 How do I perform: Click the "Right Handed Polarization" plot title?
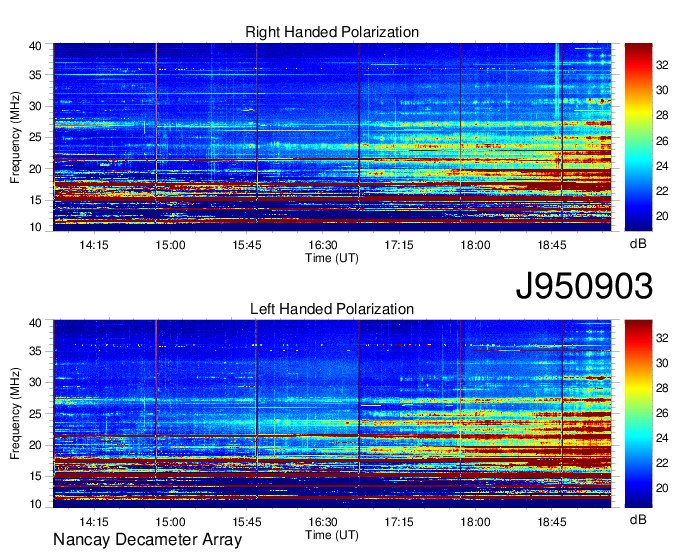(332, 32)
